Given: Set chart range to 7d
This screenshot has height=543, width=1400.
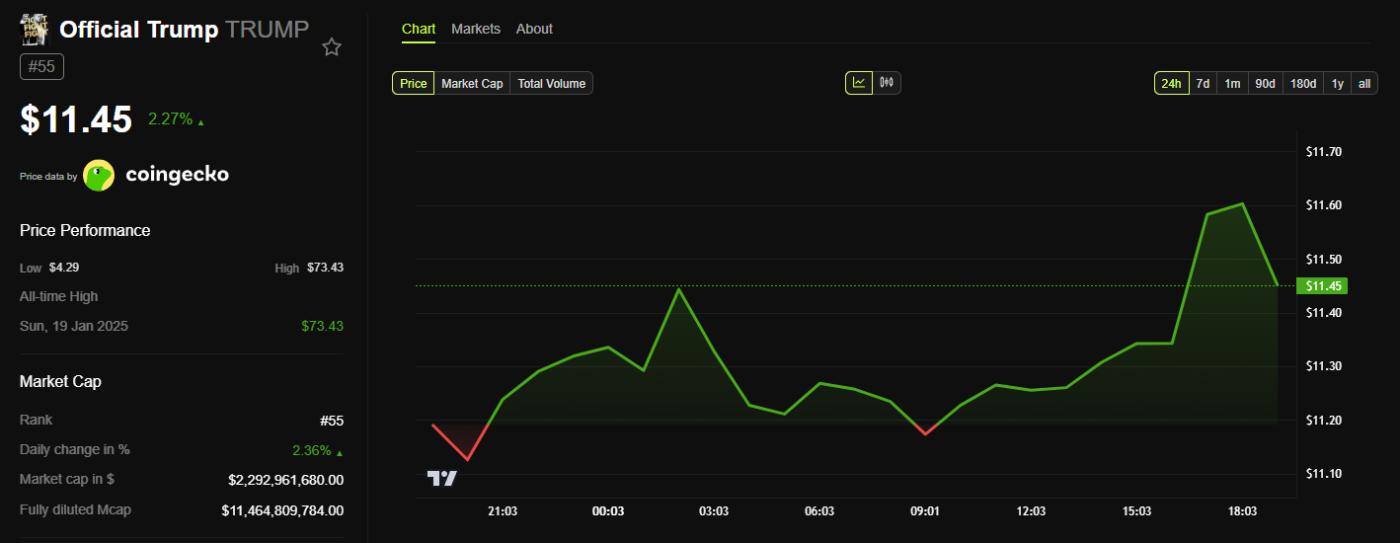Looking at the screenshot, I should (x=1203, y=84).
